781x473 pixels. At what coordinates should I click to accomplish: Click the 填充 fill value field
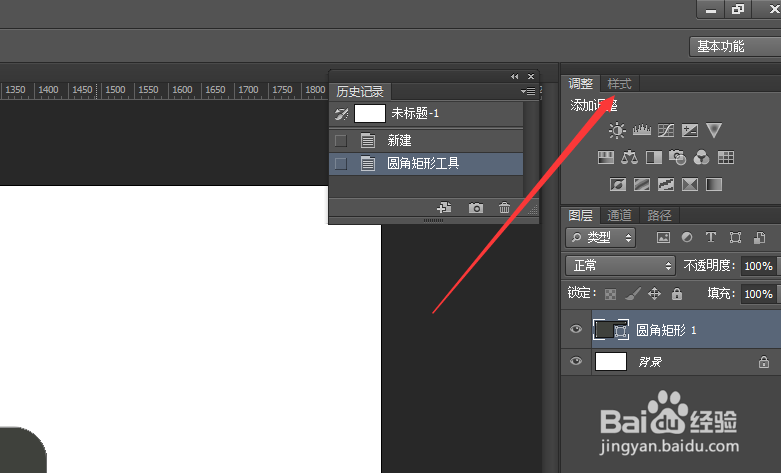click(758, 294)
